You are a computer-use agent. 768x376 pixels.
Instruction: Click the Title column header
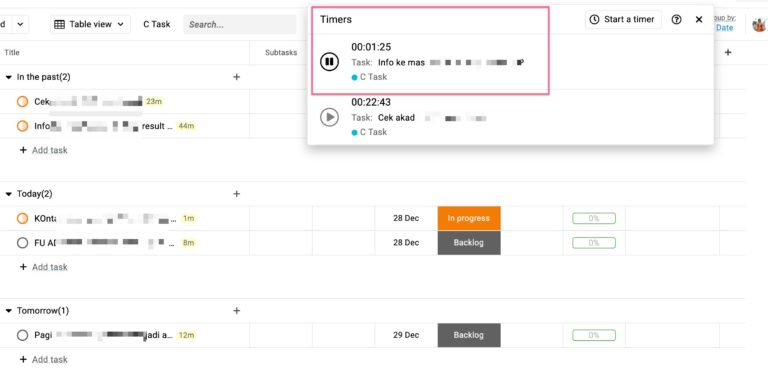[12, 52]
